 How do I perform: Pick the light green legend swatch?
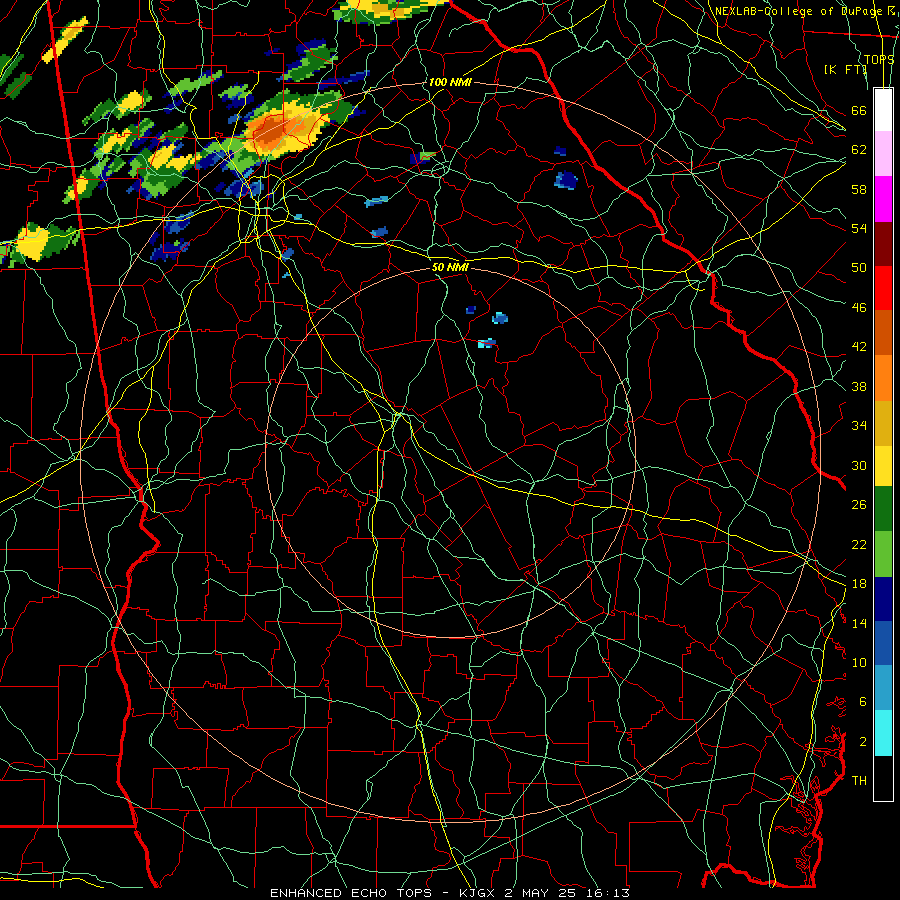883,553
